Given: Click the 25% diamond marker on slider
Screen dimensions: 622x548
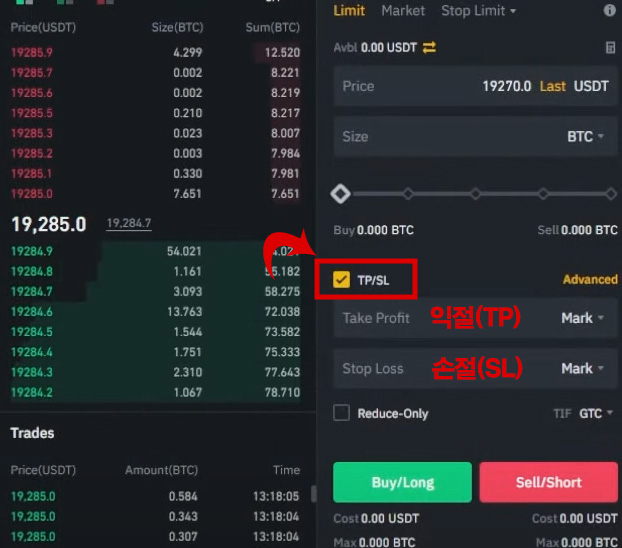Looking at the screenshot, I should coord(408,193).
